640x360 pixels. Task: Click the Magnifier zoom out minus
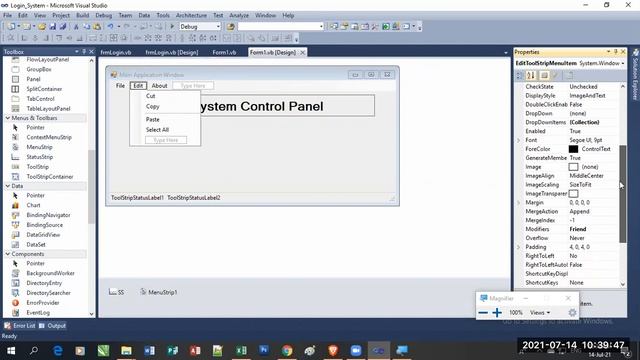(483, 313)
